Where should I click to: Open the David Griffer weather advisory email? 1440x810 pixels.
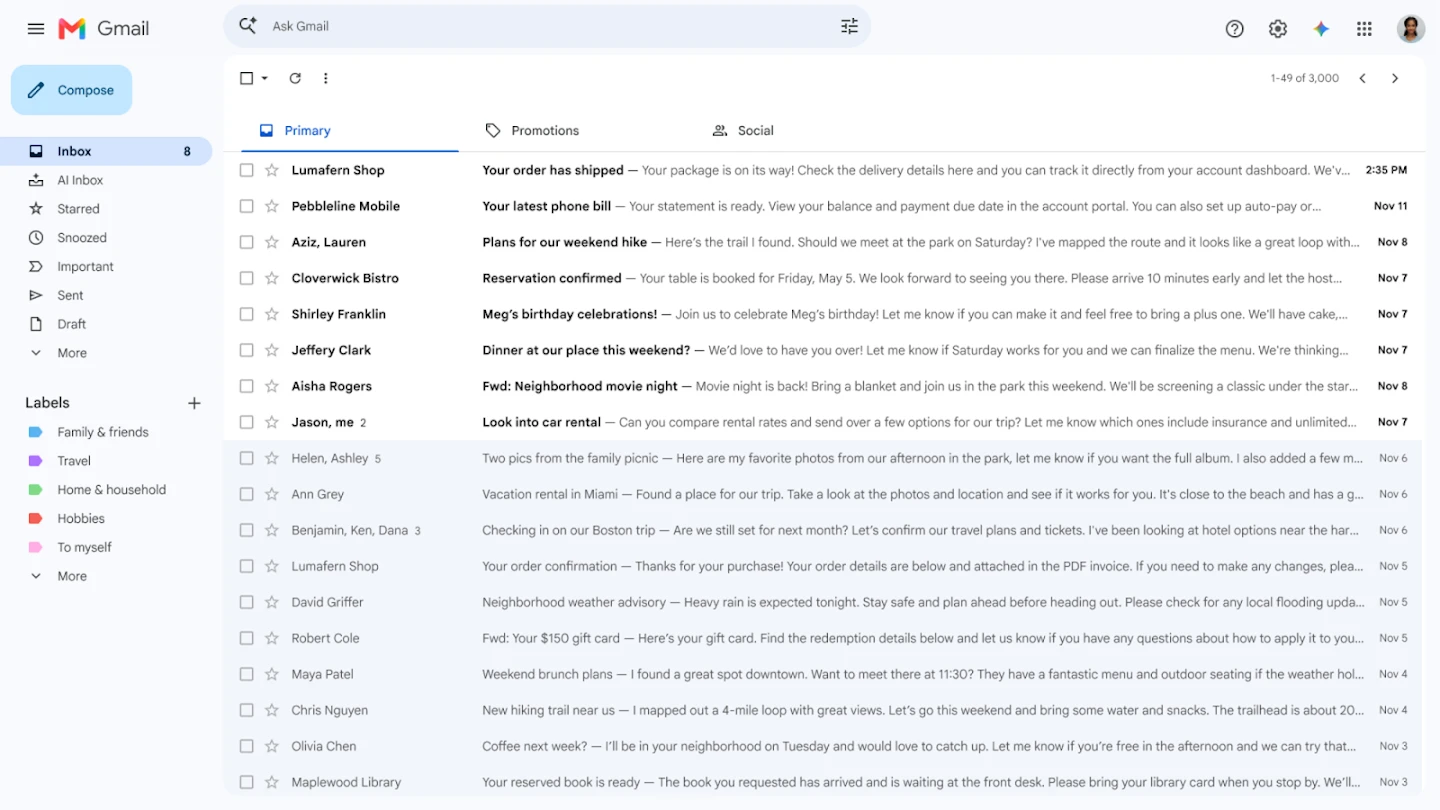click(x=822, y=602)
